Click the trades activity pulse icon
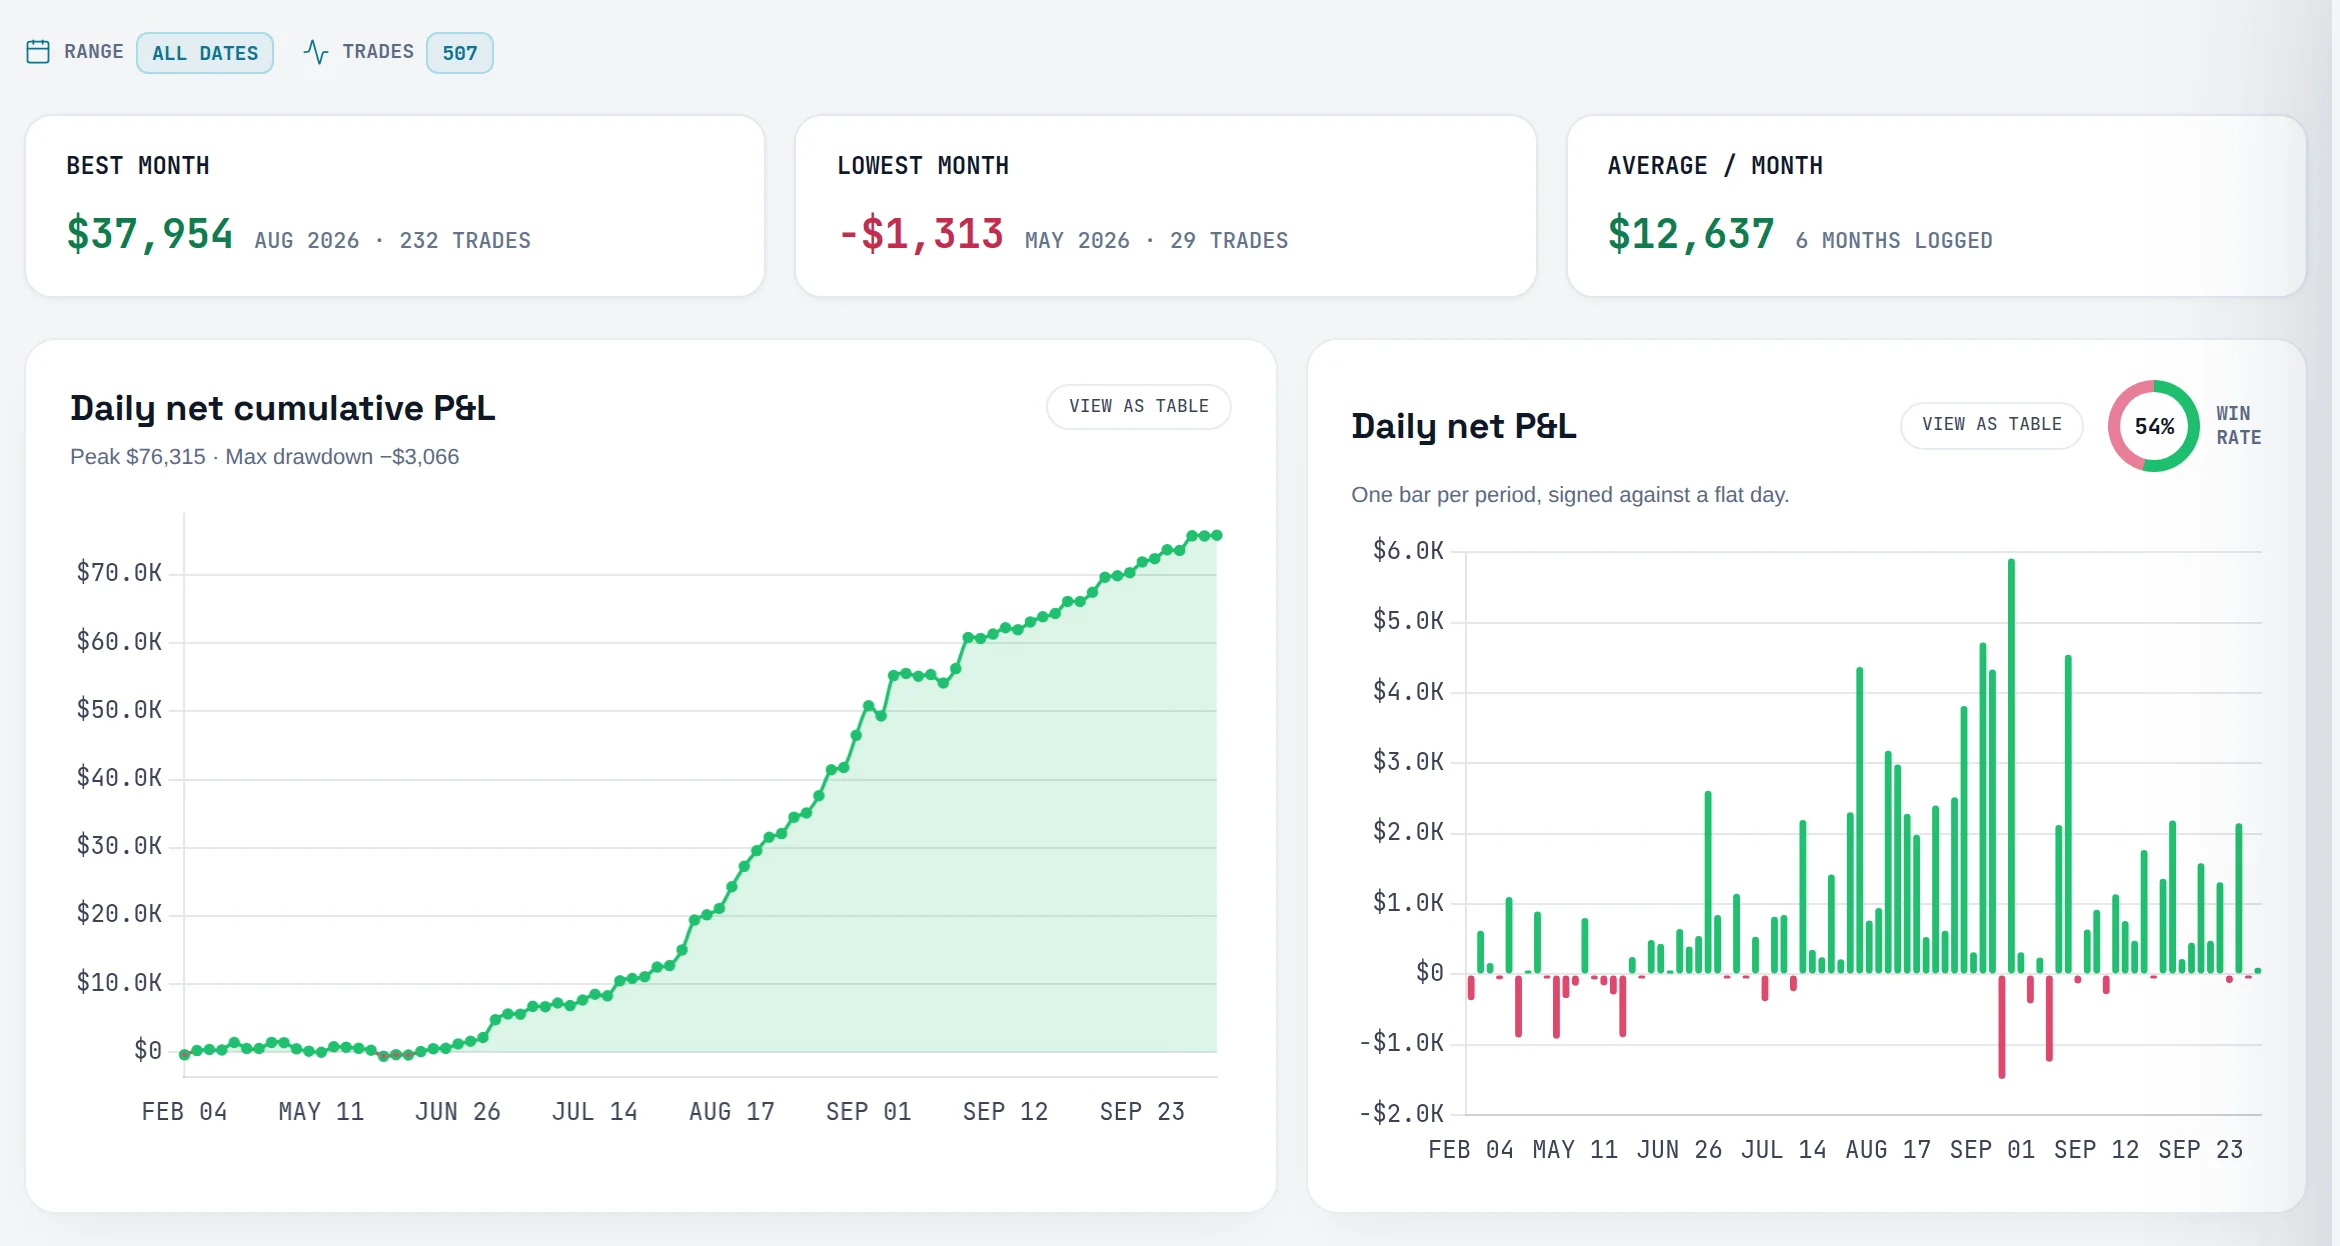Viewport: 2340px width, 1246px height. pos(316,52)
